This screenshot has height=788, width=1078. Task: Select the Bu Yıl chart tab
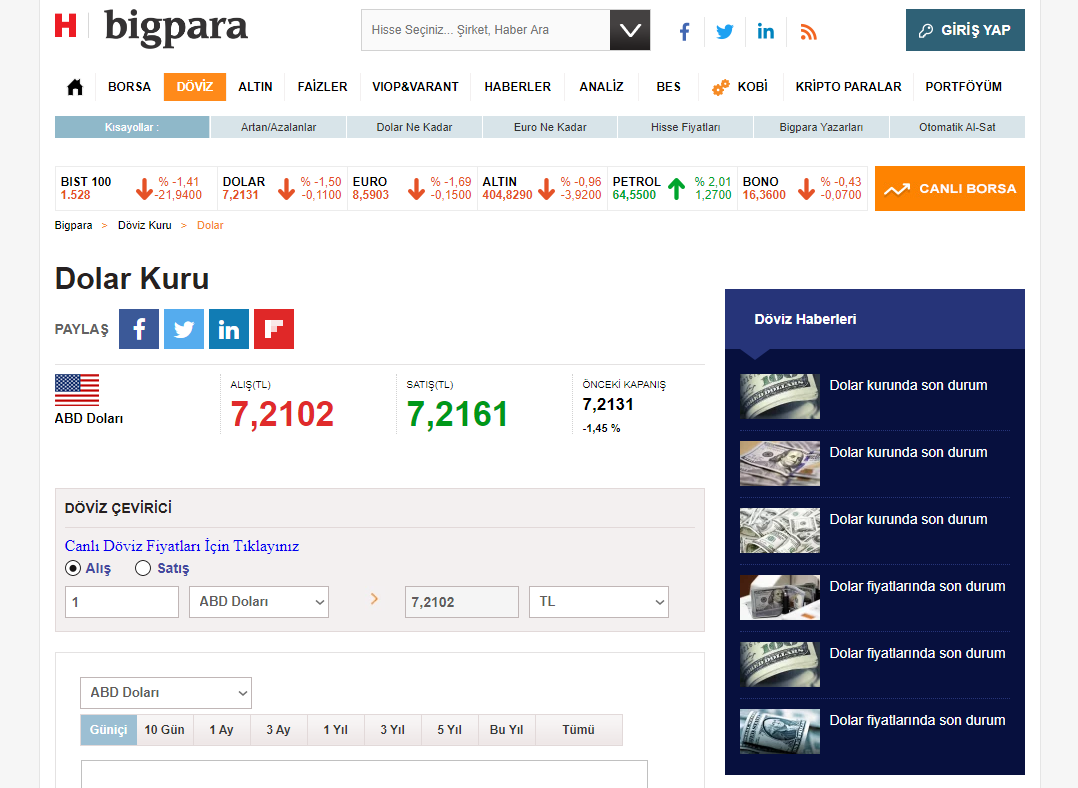(x=507, y=730)
